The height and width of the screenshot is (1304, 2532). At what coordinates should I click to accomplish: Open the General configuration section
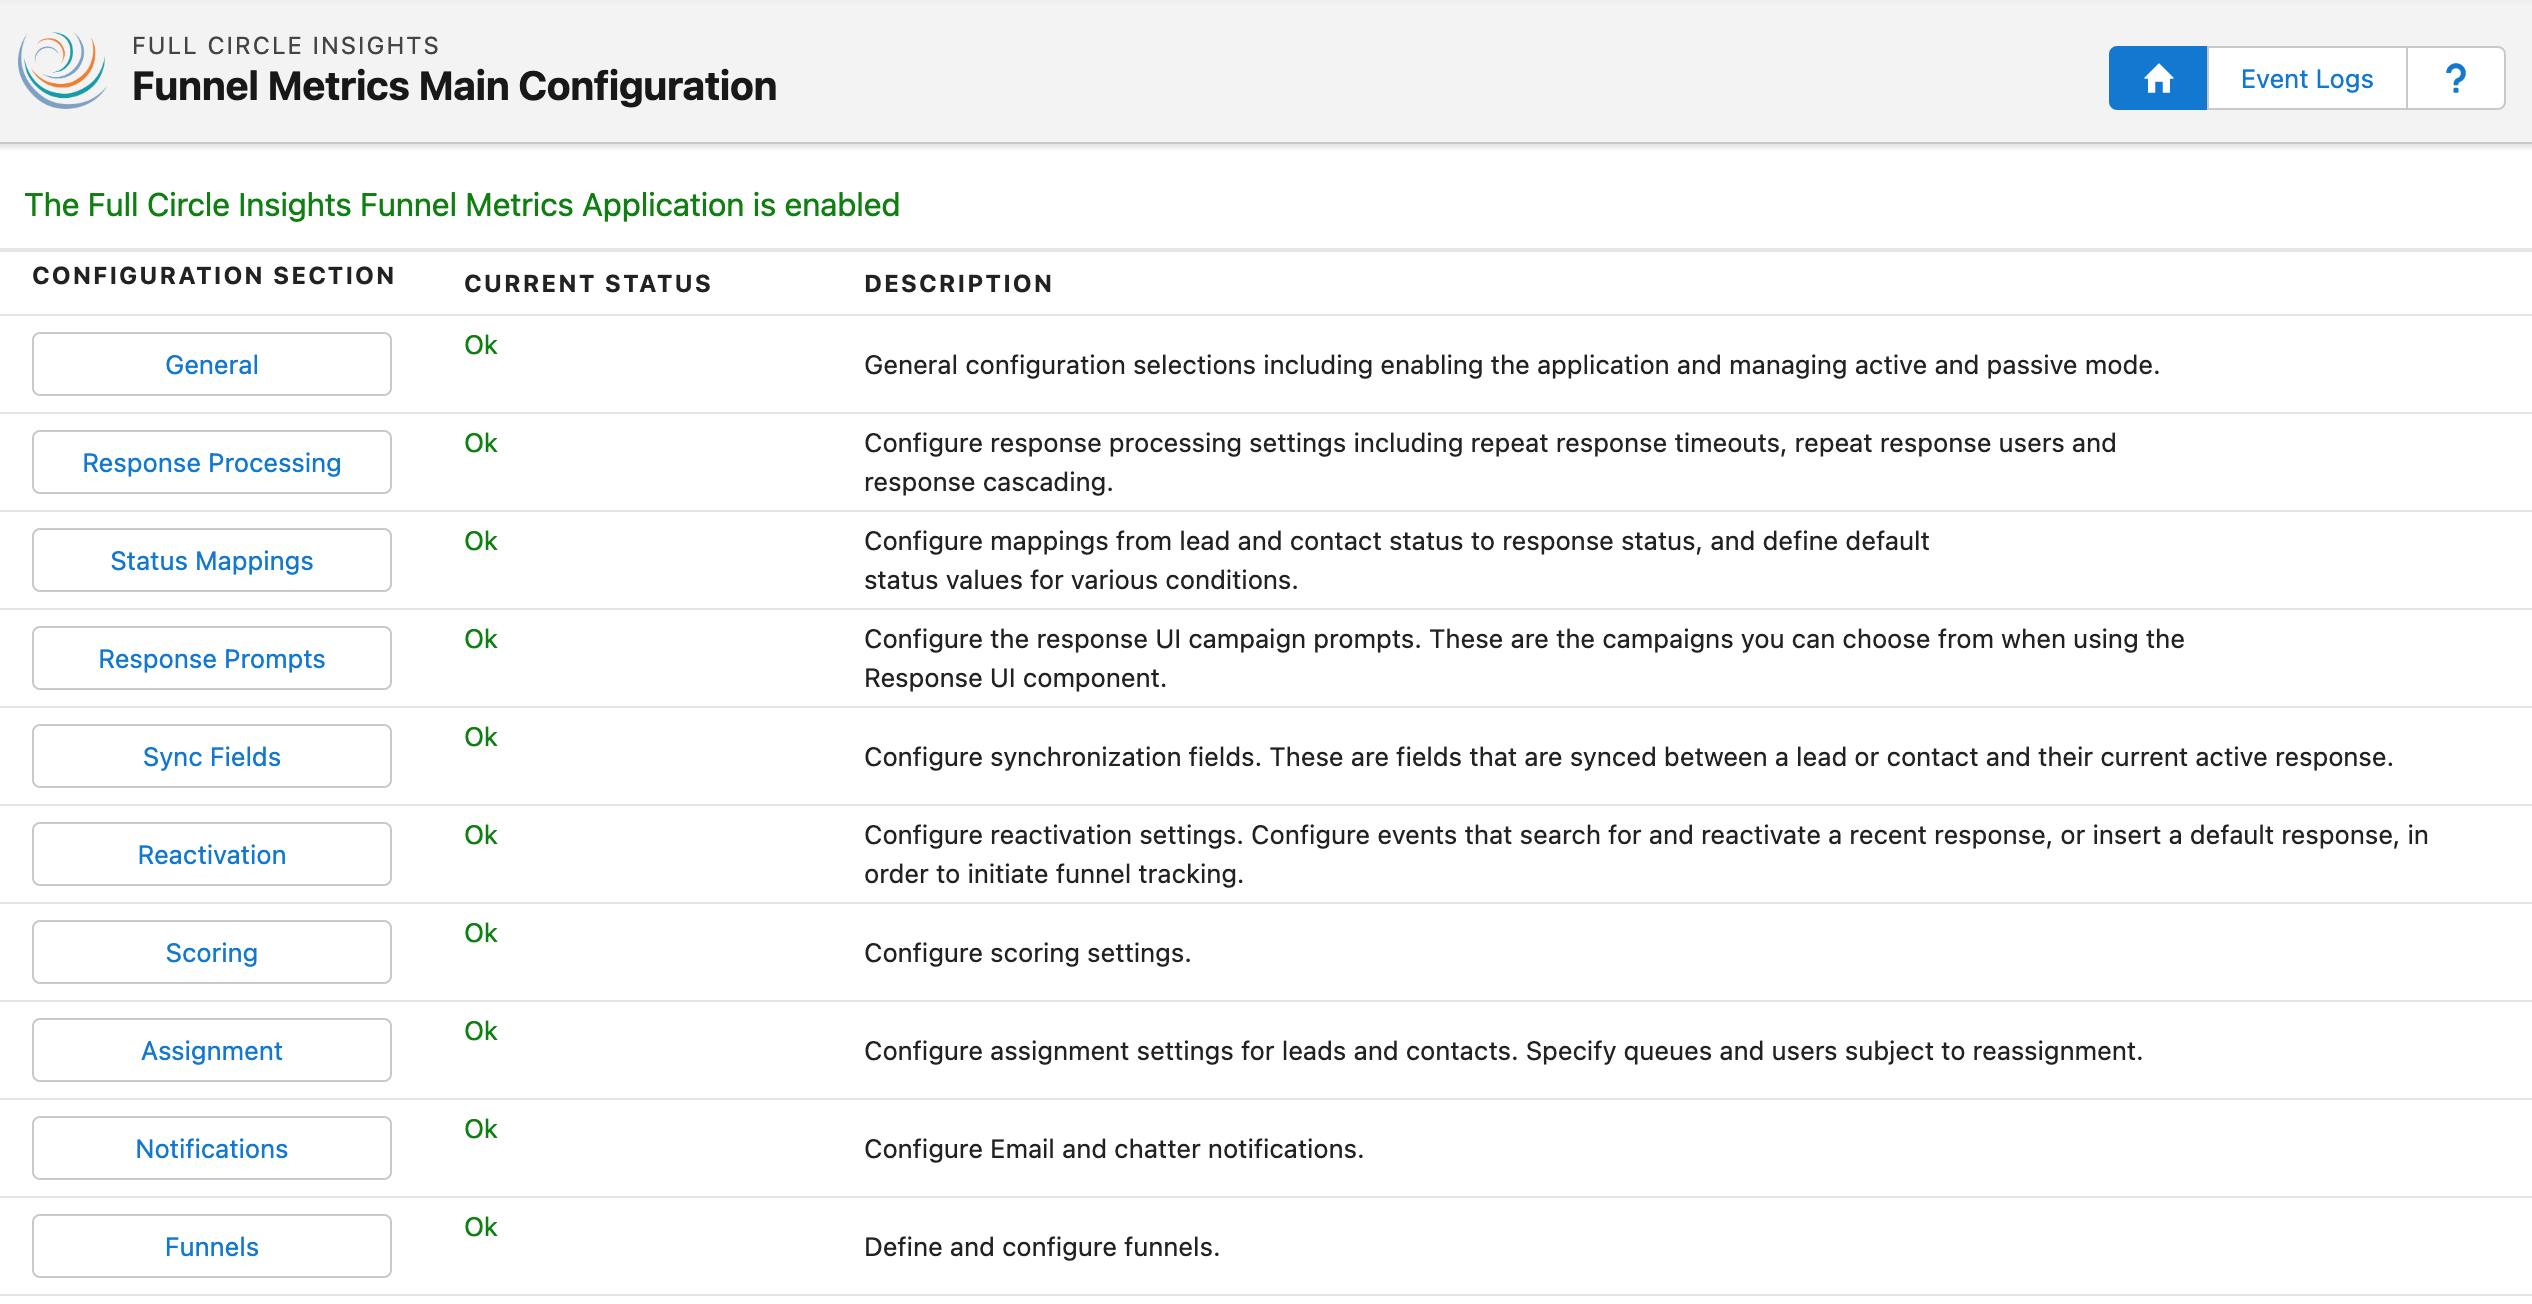[x=212, y=364]
